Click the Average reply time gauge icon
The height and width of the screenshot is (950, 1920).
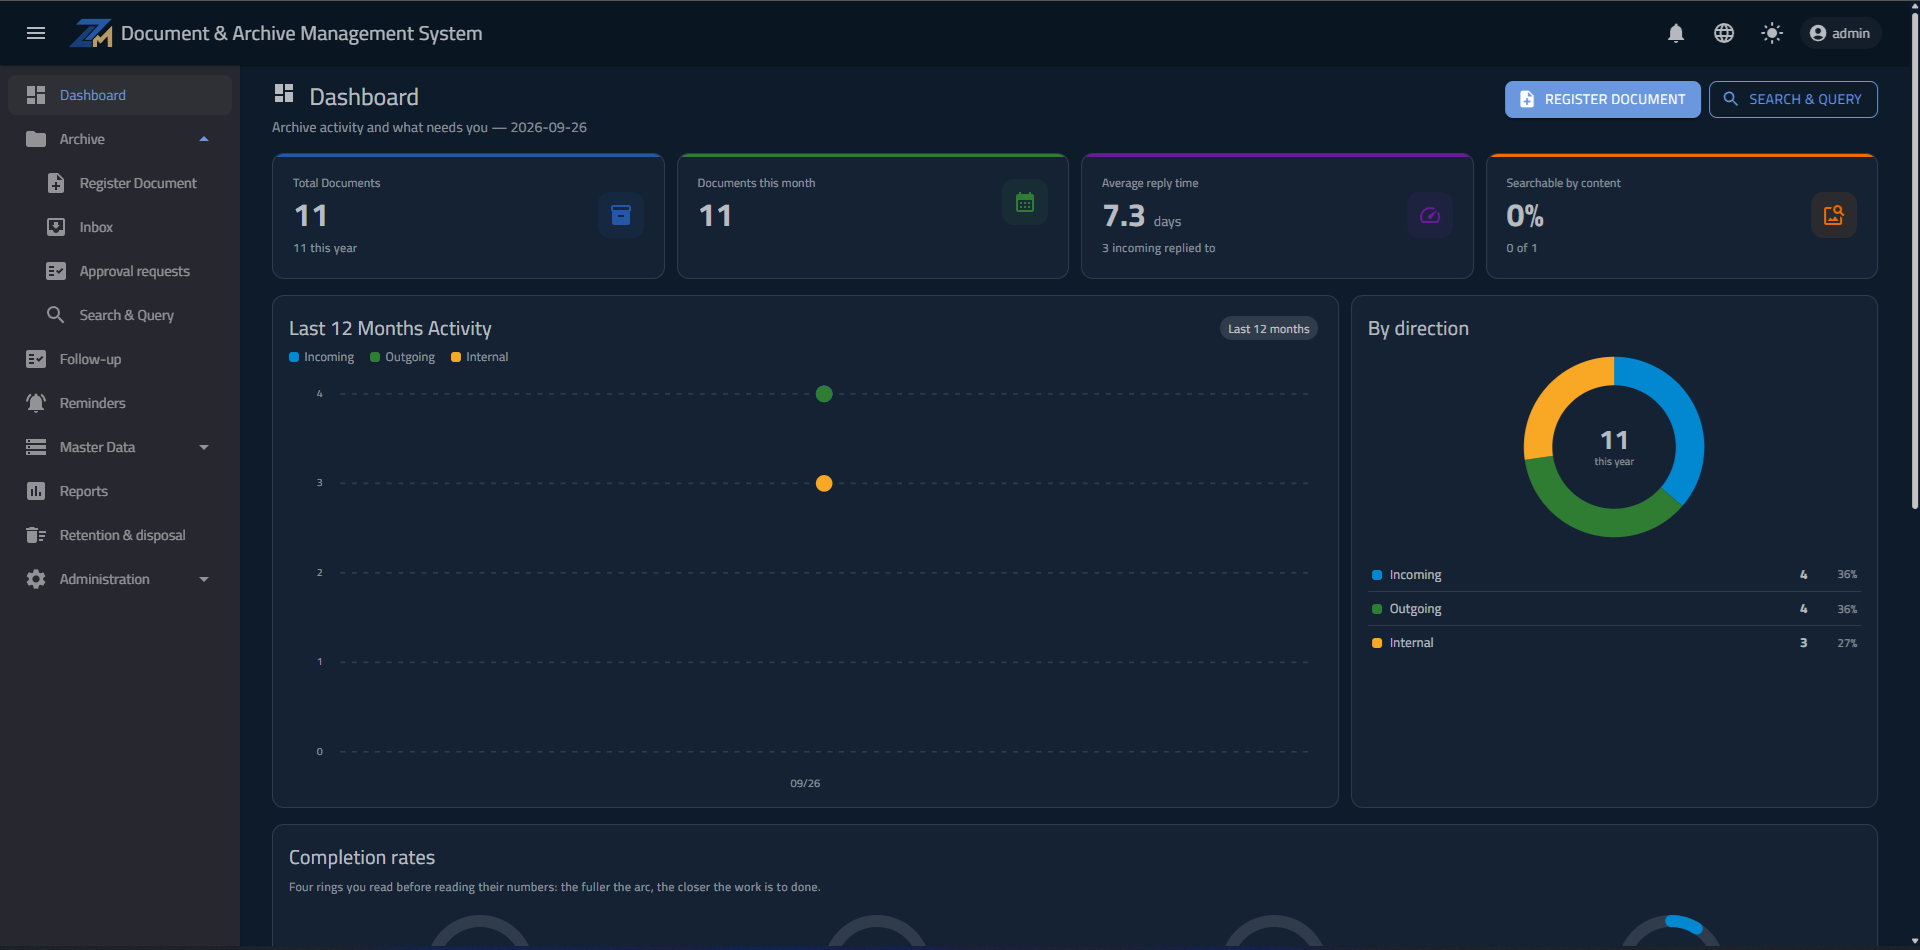pyautogui.click(x=1430, y=215)
